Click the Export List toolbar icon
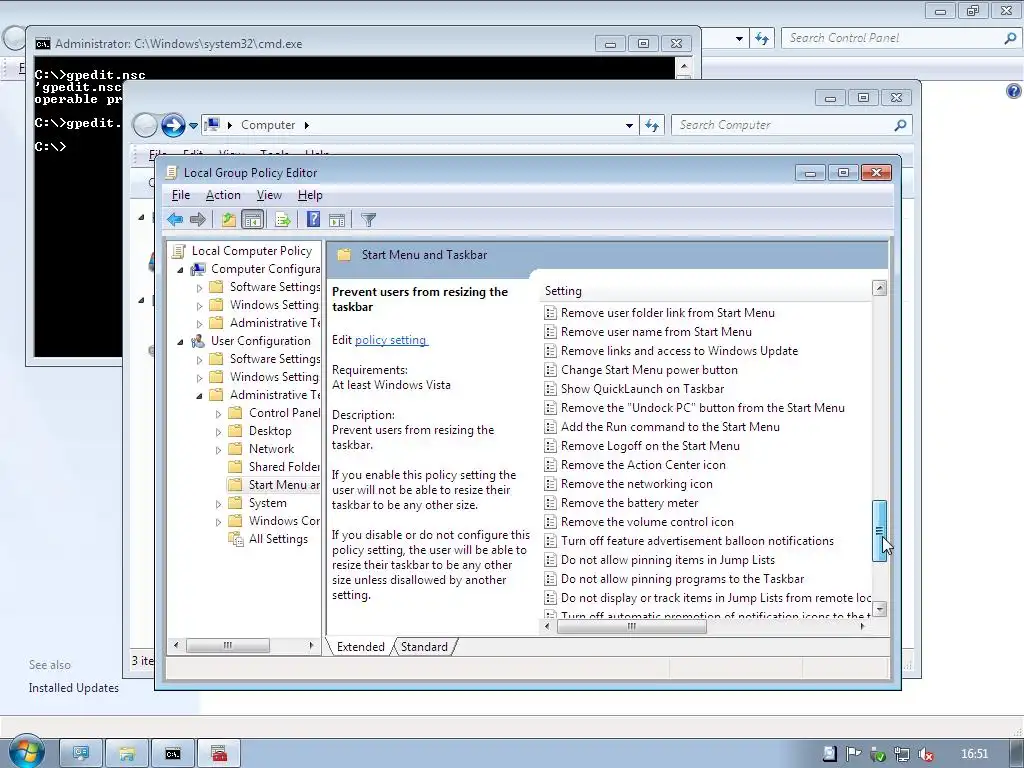Image resolution: width=1024 pixels, height=768 pixels. [x=282, y=219]
